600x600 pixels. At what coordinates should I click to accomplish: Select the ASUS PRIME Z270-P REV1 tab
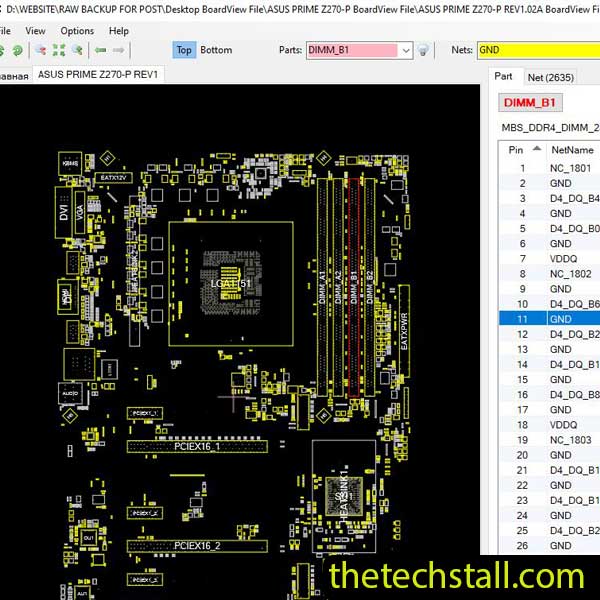98,74
